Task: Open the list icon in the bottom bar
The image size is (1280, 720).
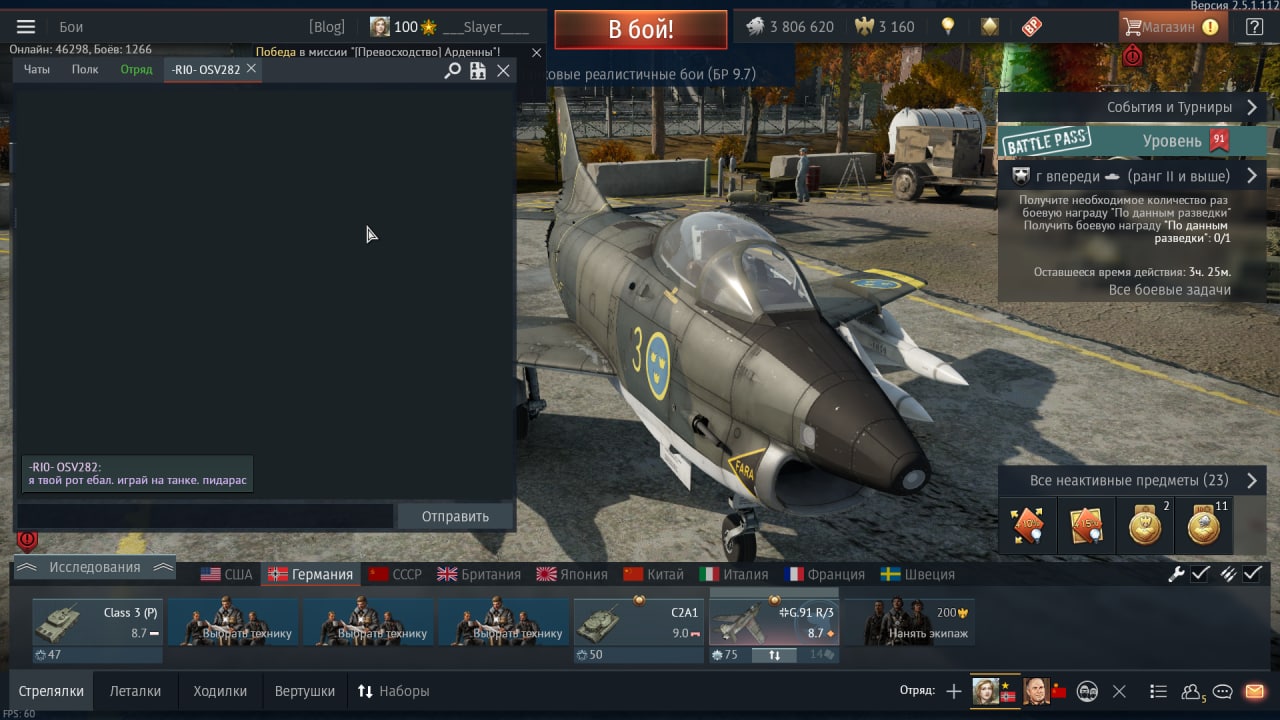Action: (1158, 691)
